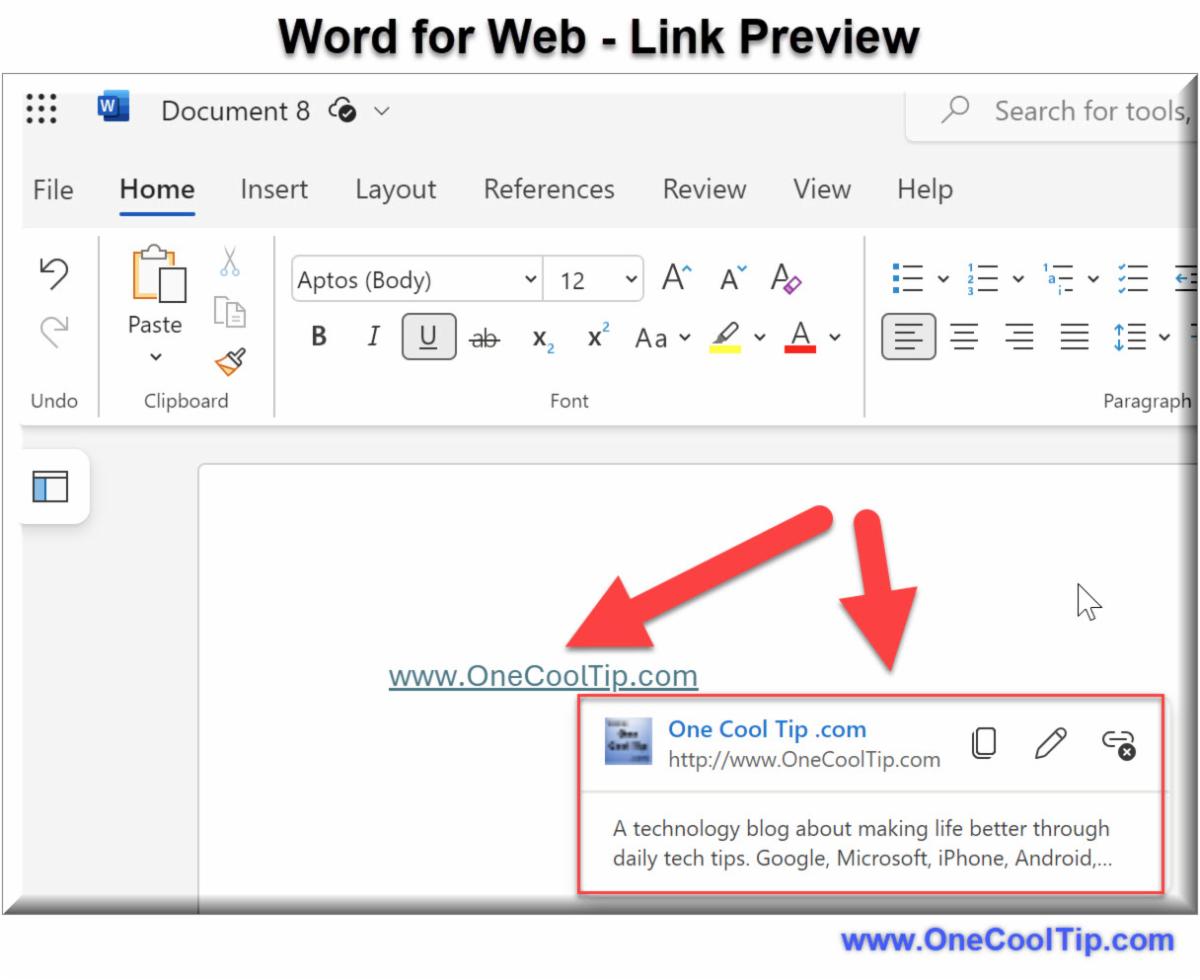Screen dimensions: 1200x980
Task: Expand the font size 12 dropdown
Action: pyautogui.click(x=631, y=280)
